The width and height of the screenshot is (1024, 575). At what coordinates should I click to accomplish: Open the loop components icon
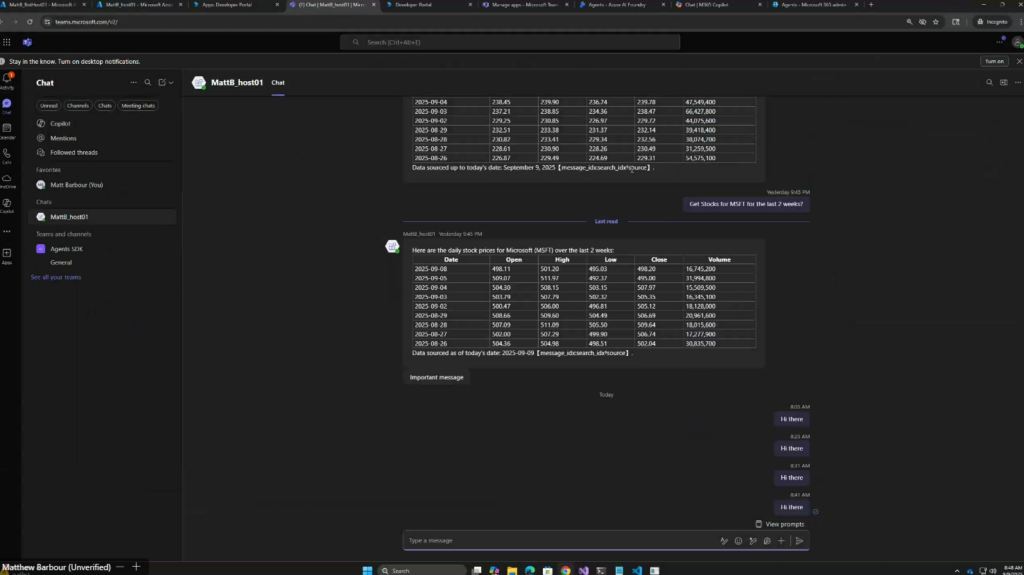pos(767,541)
